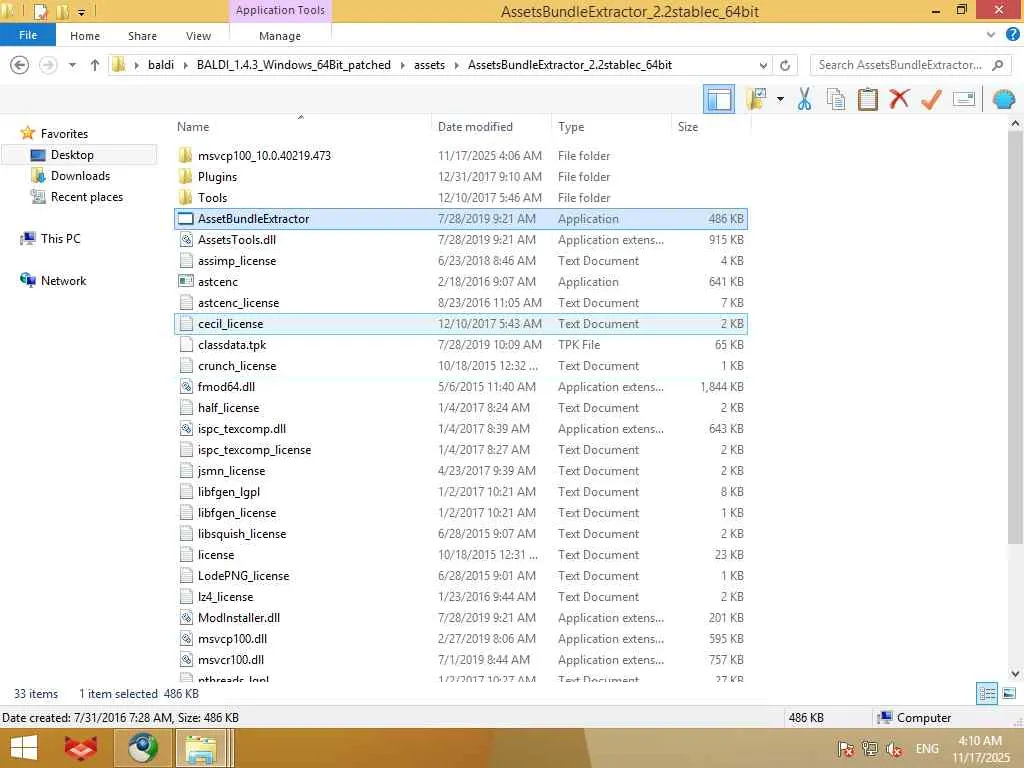The height and width of the screenshot is (768, 1024).
Task: Switch to the Home ribbon tab
Action: point(85,36)
